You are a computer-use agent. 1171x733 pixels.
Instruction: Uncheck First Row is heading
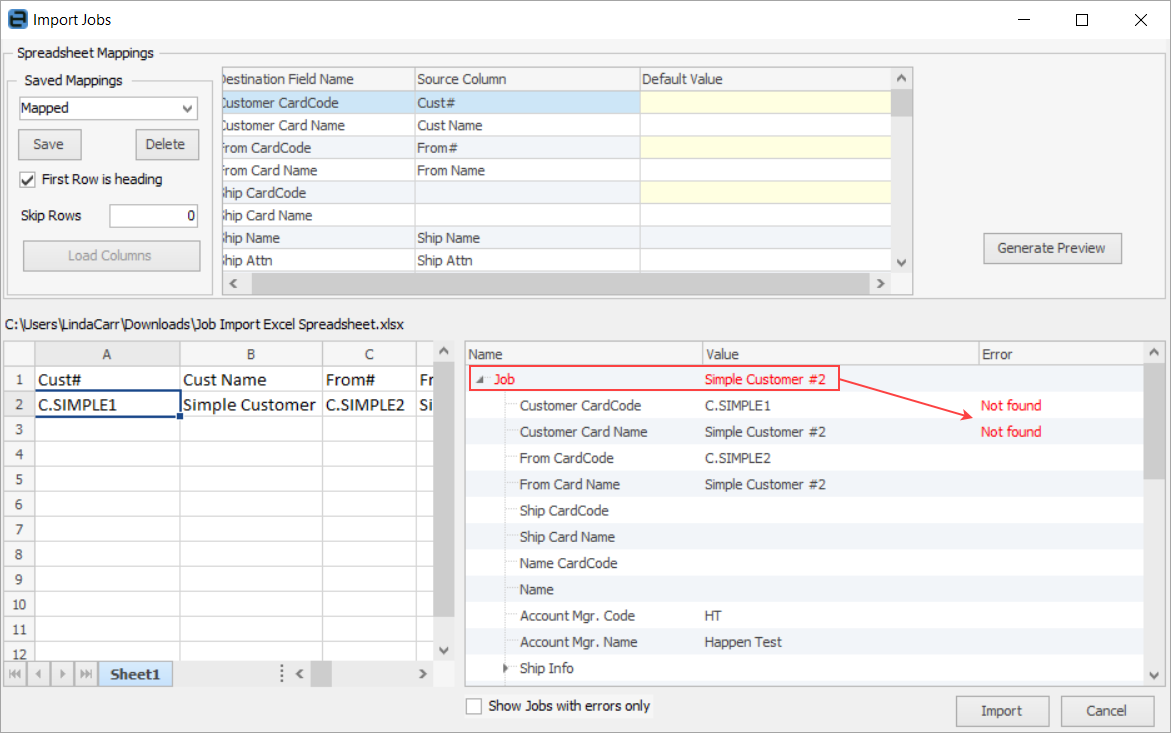[28, 180]
